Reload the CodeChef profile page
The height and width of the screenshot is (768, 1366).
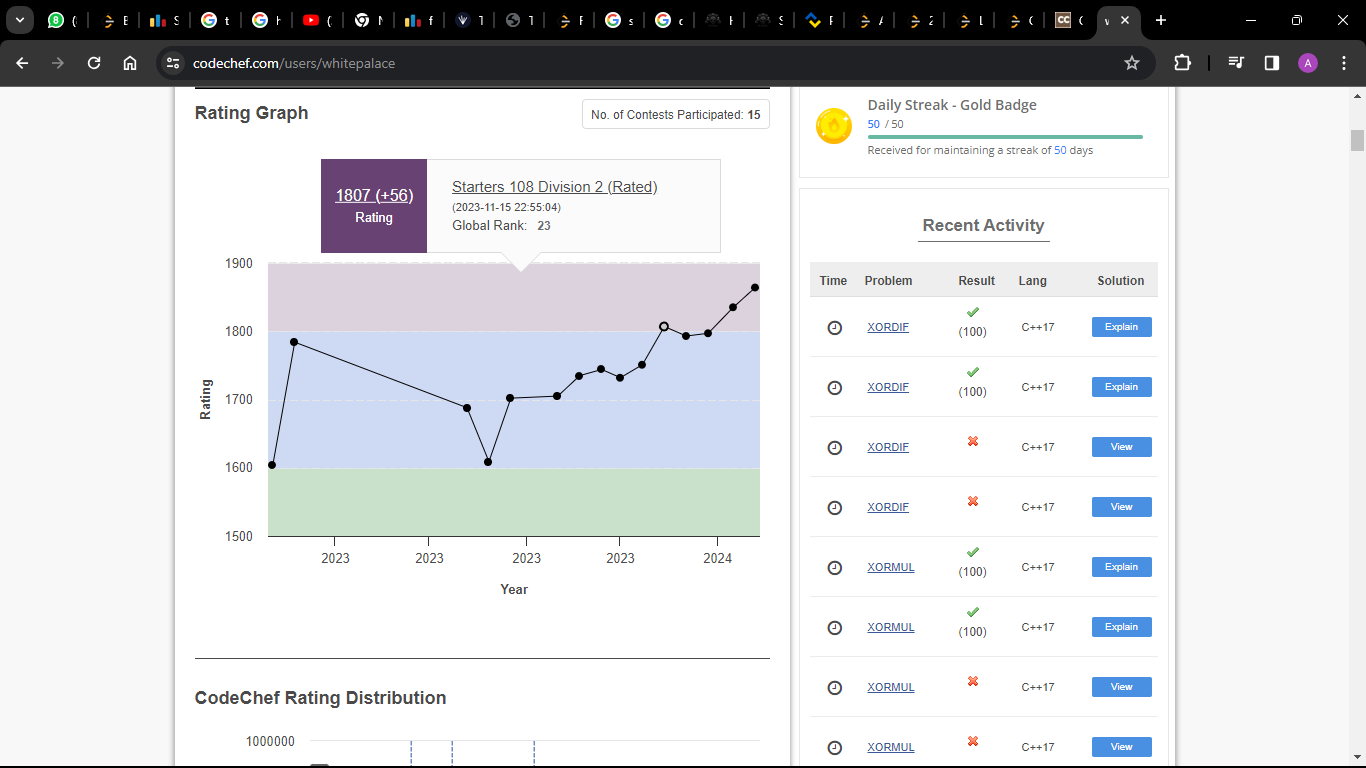pos(94,63)
